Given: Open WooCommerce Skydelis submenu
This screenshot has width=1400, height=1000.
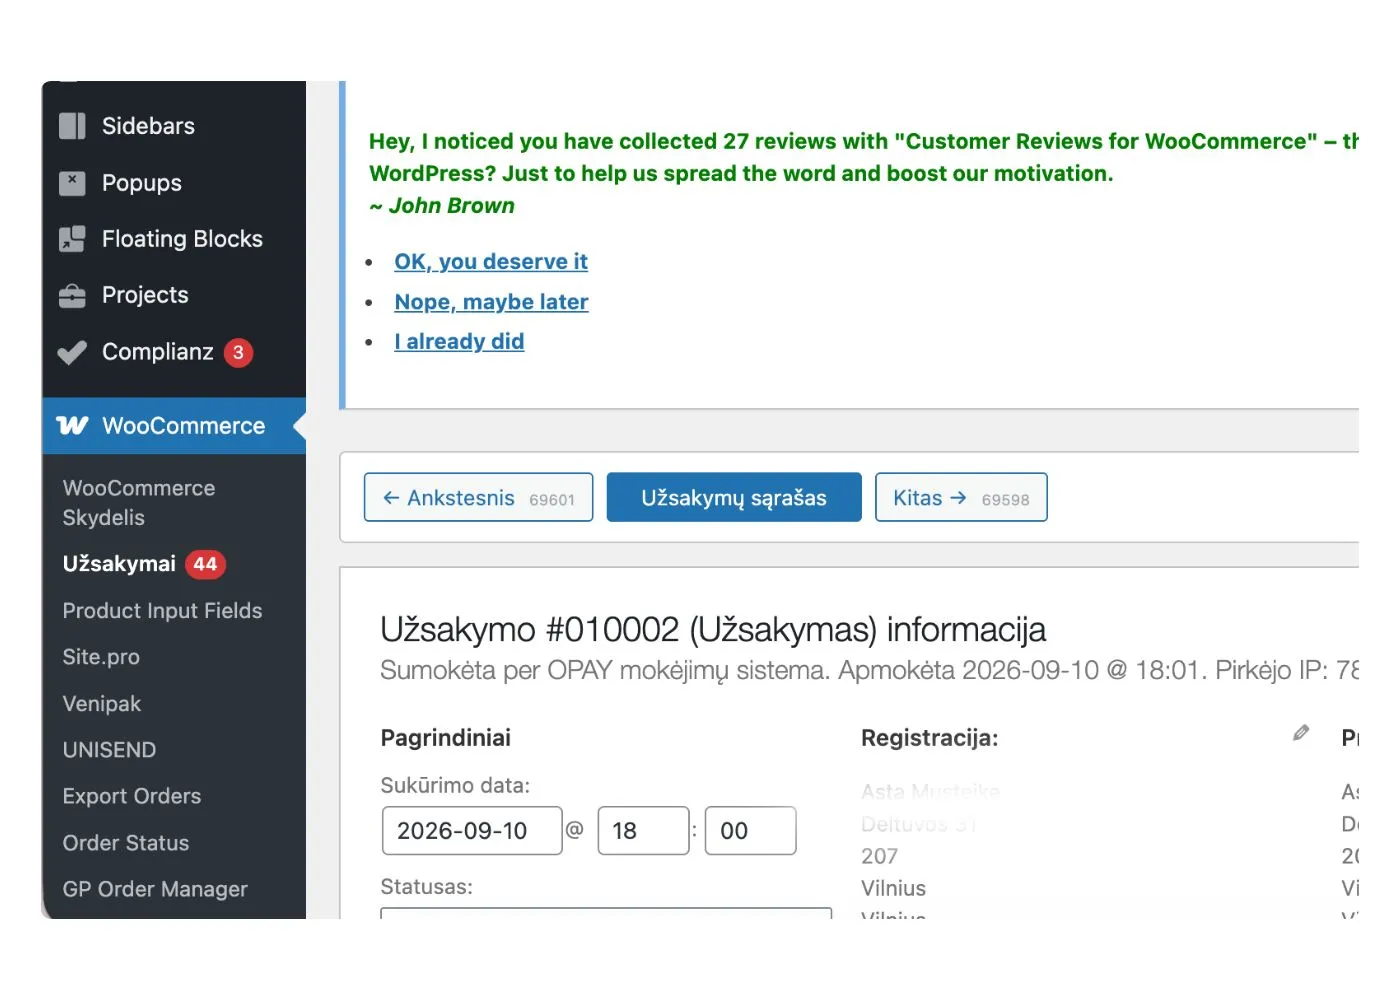Looking at the screenshot, I should click(139, 503).
